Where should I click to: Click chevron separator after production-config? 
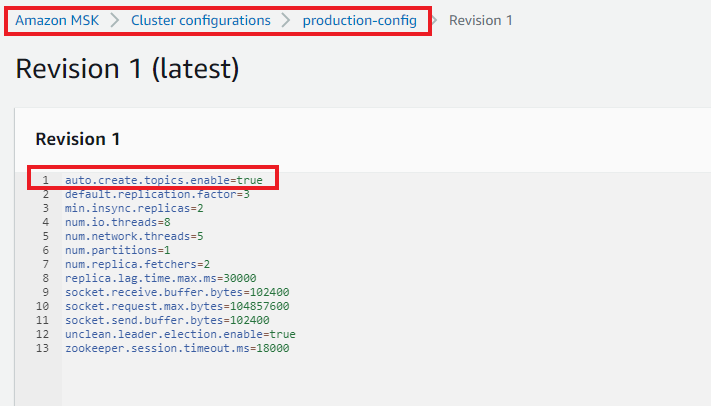coord(434,20)
